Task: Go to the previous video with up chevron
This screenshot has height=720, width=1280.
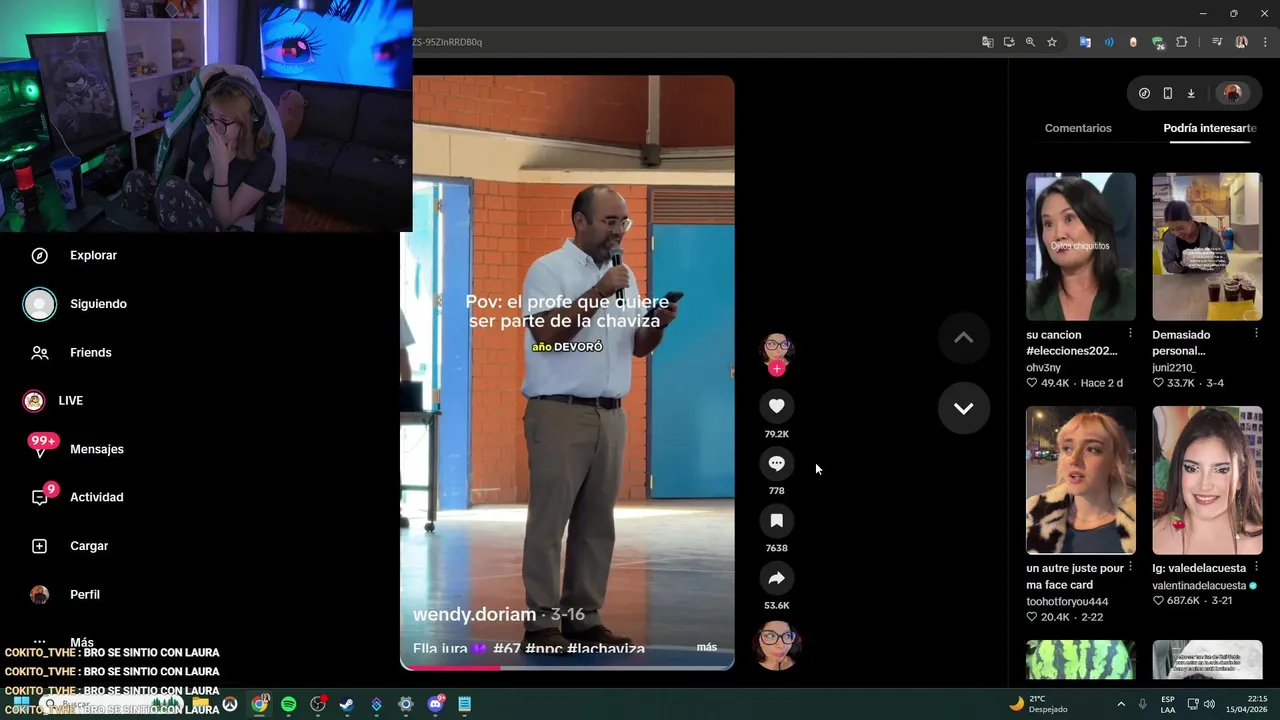Action: point(963,338)
